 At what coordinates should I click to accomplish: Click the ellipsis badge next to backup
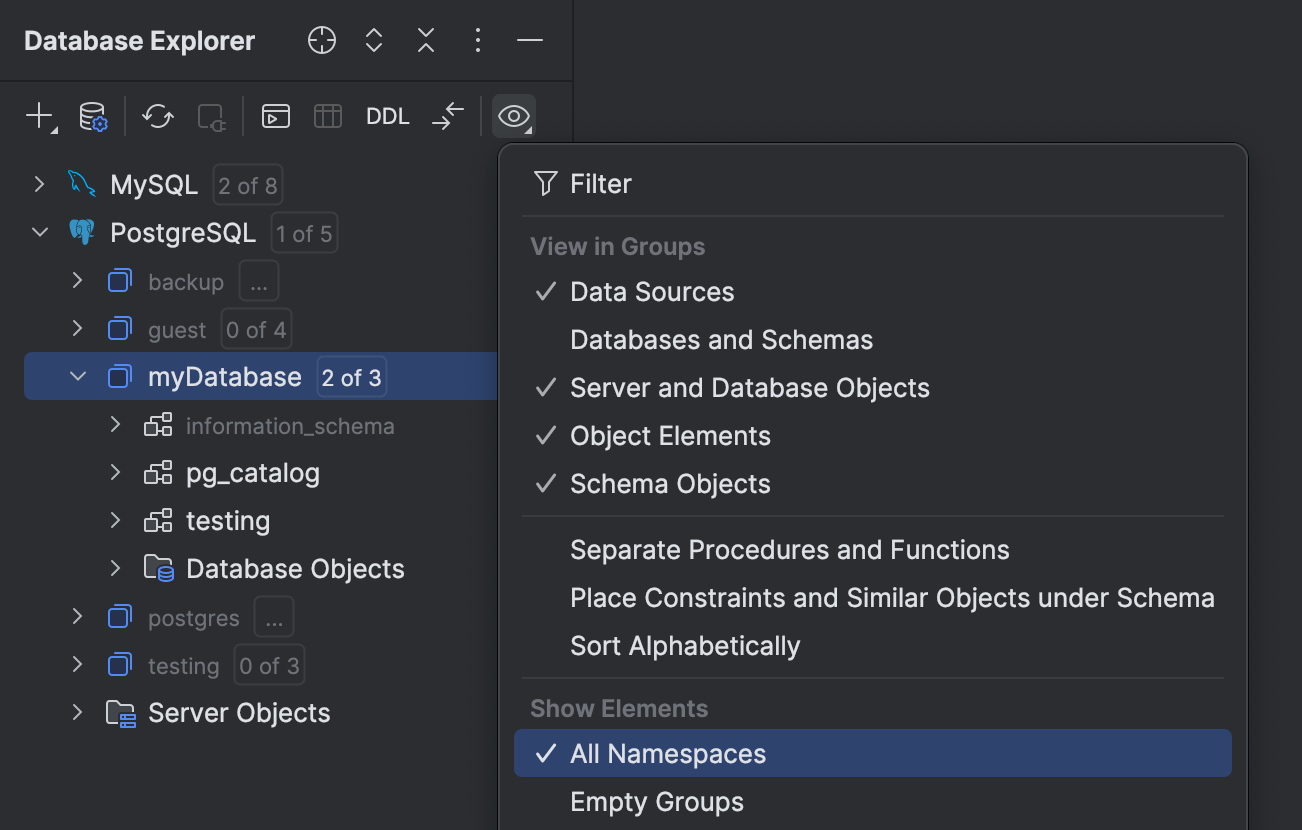pos(258,281)
